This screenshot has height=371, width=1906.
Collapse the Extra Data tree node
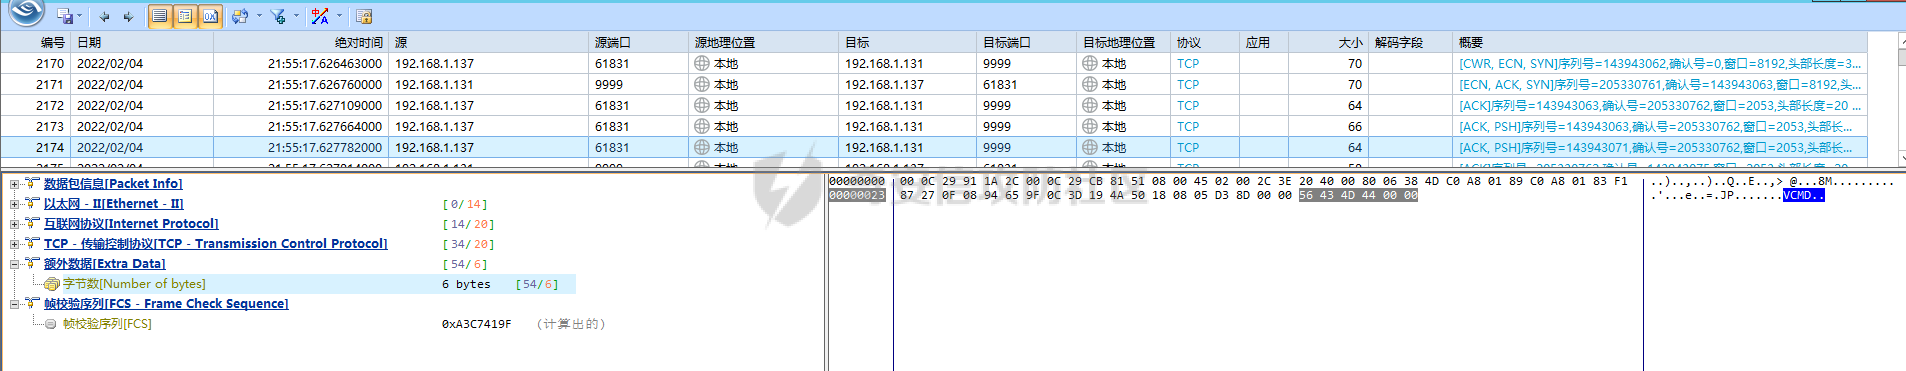[x=14, y=264]
